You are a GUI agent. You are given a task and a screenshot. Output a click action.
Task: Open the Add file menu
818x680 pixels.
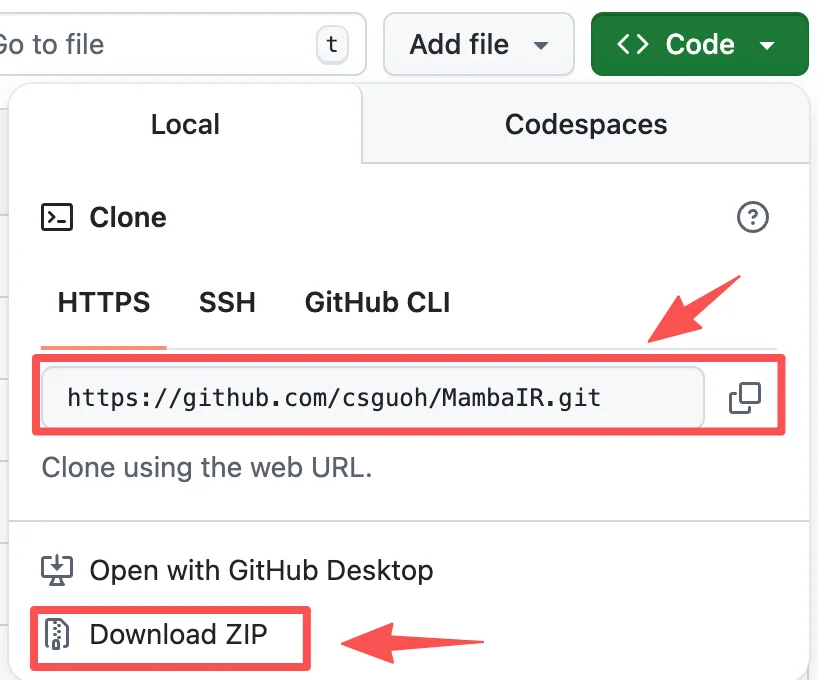(x=479, y=44)
